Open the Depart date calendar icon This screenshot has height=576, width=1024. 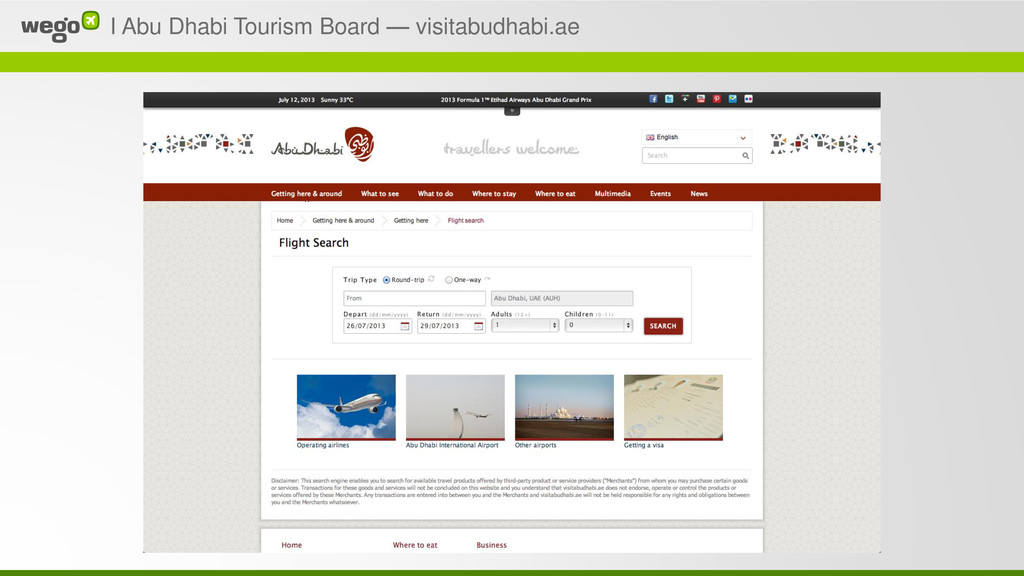point(405,326)
